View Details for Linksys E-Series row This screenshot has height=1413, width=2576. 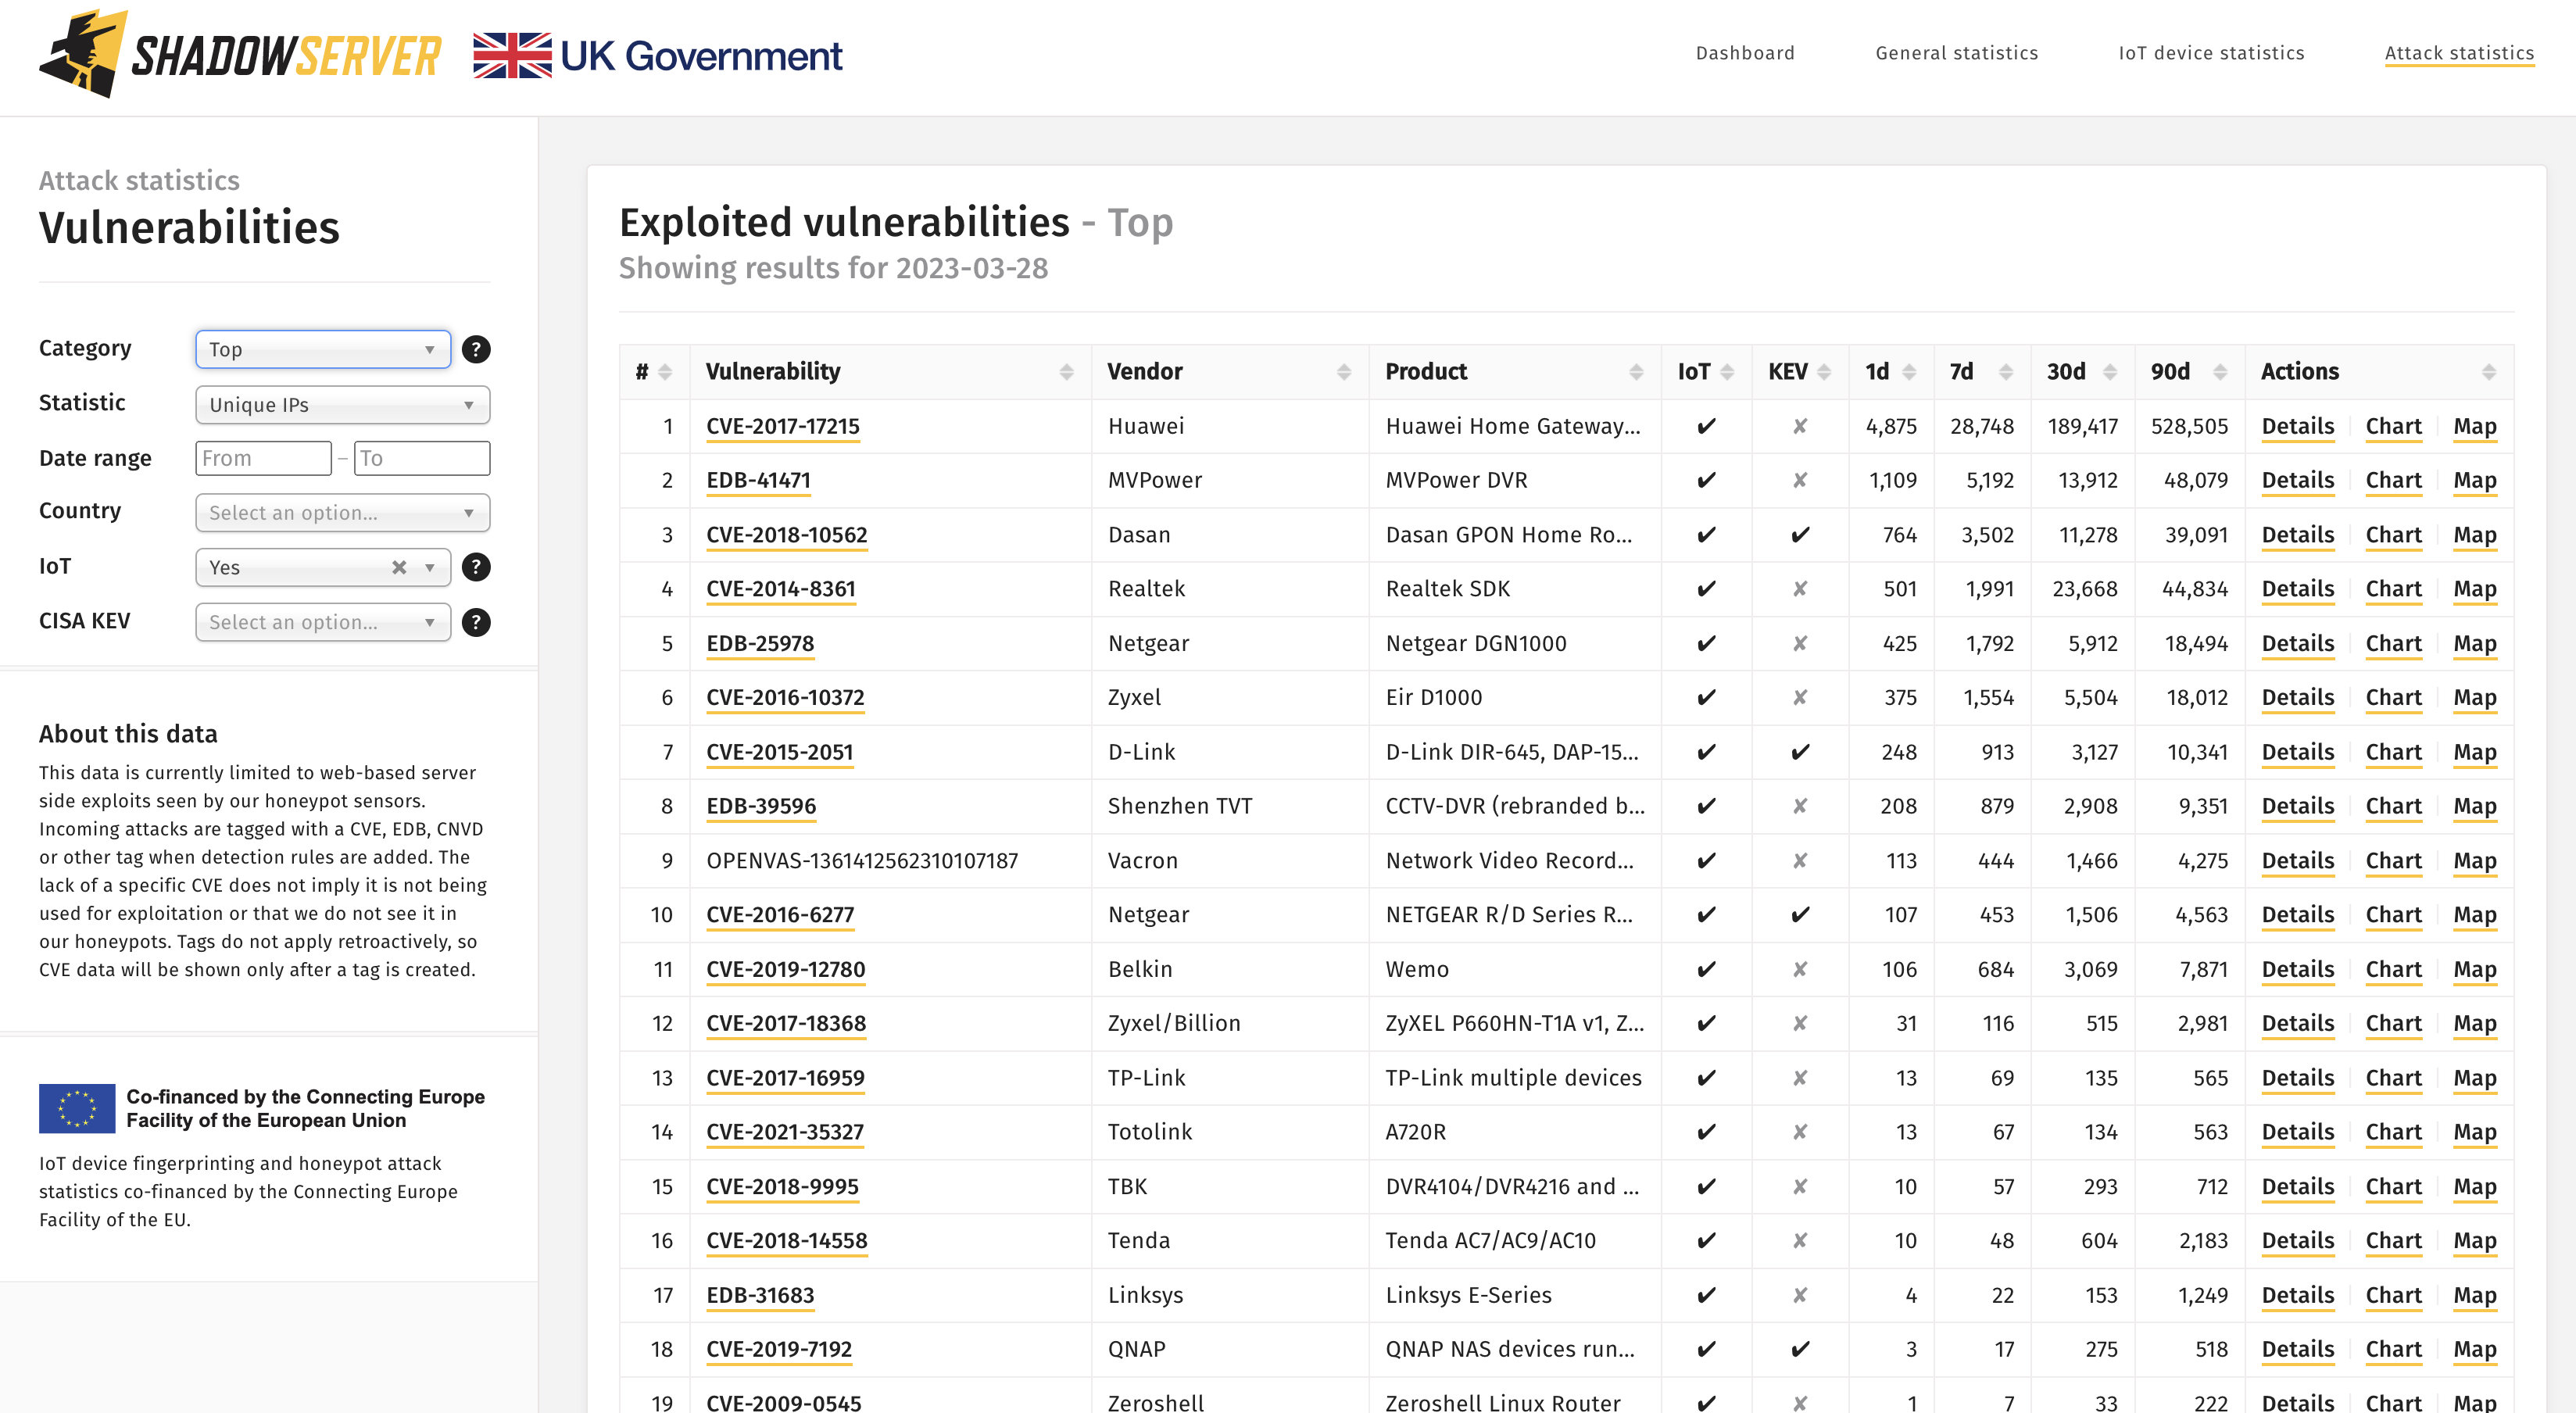pos(2298,1295)
